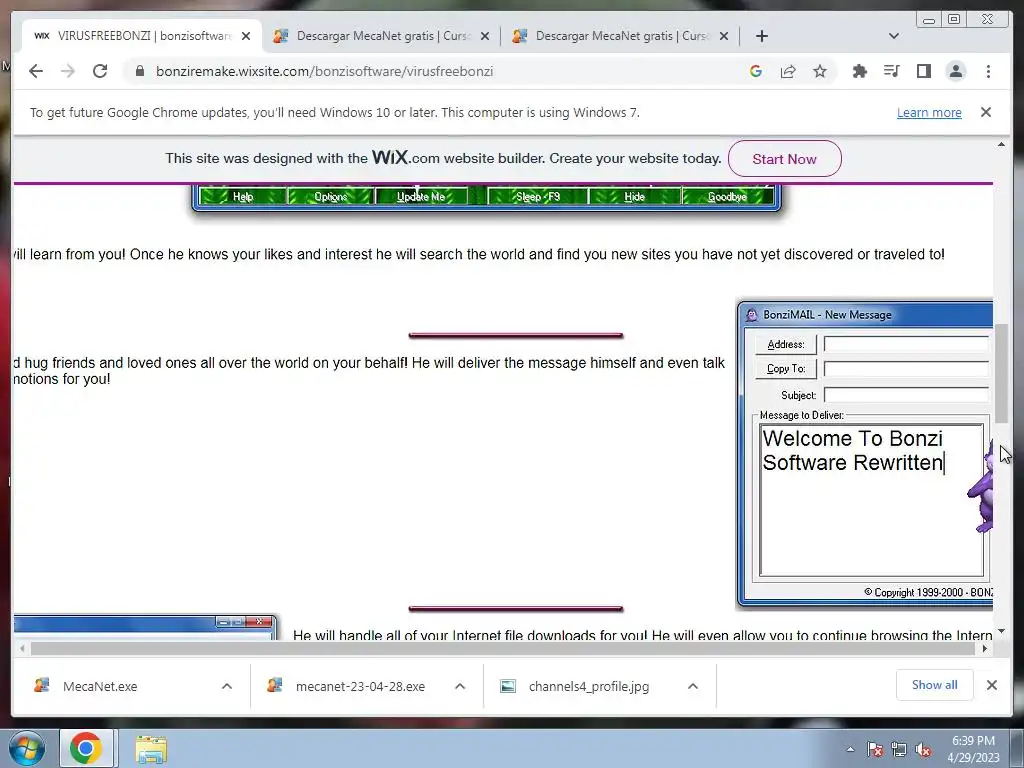Screen dimensions: 1024x768
Task: Switch to the third Descargar MecaNet tab
Action: pyautogui.click(x=620, y=36)
